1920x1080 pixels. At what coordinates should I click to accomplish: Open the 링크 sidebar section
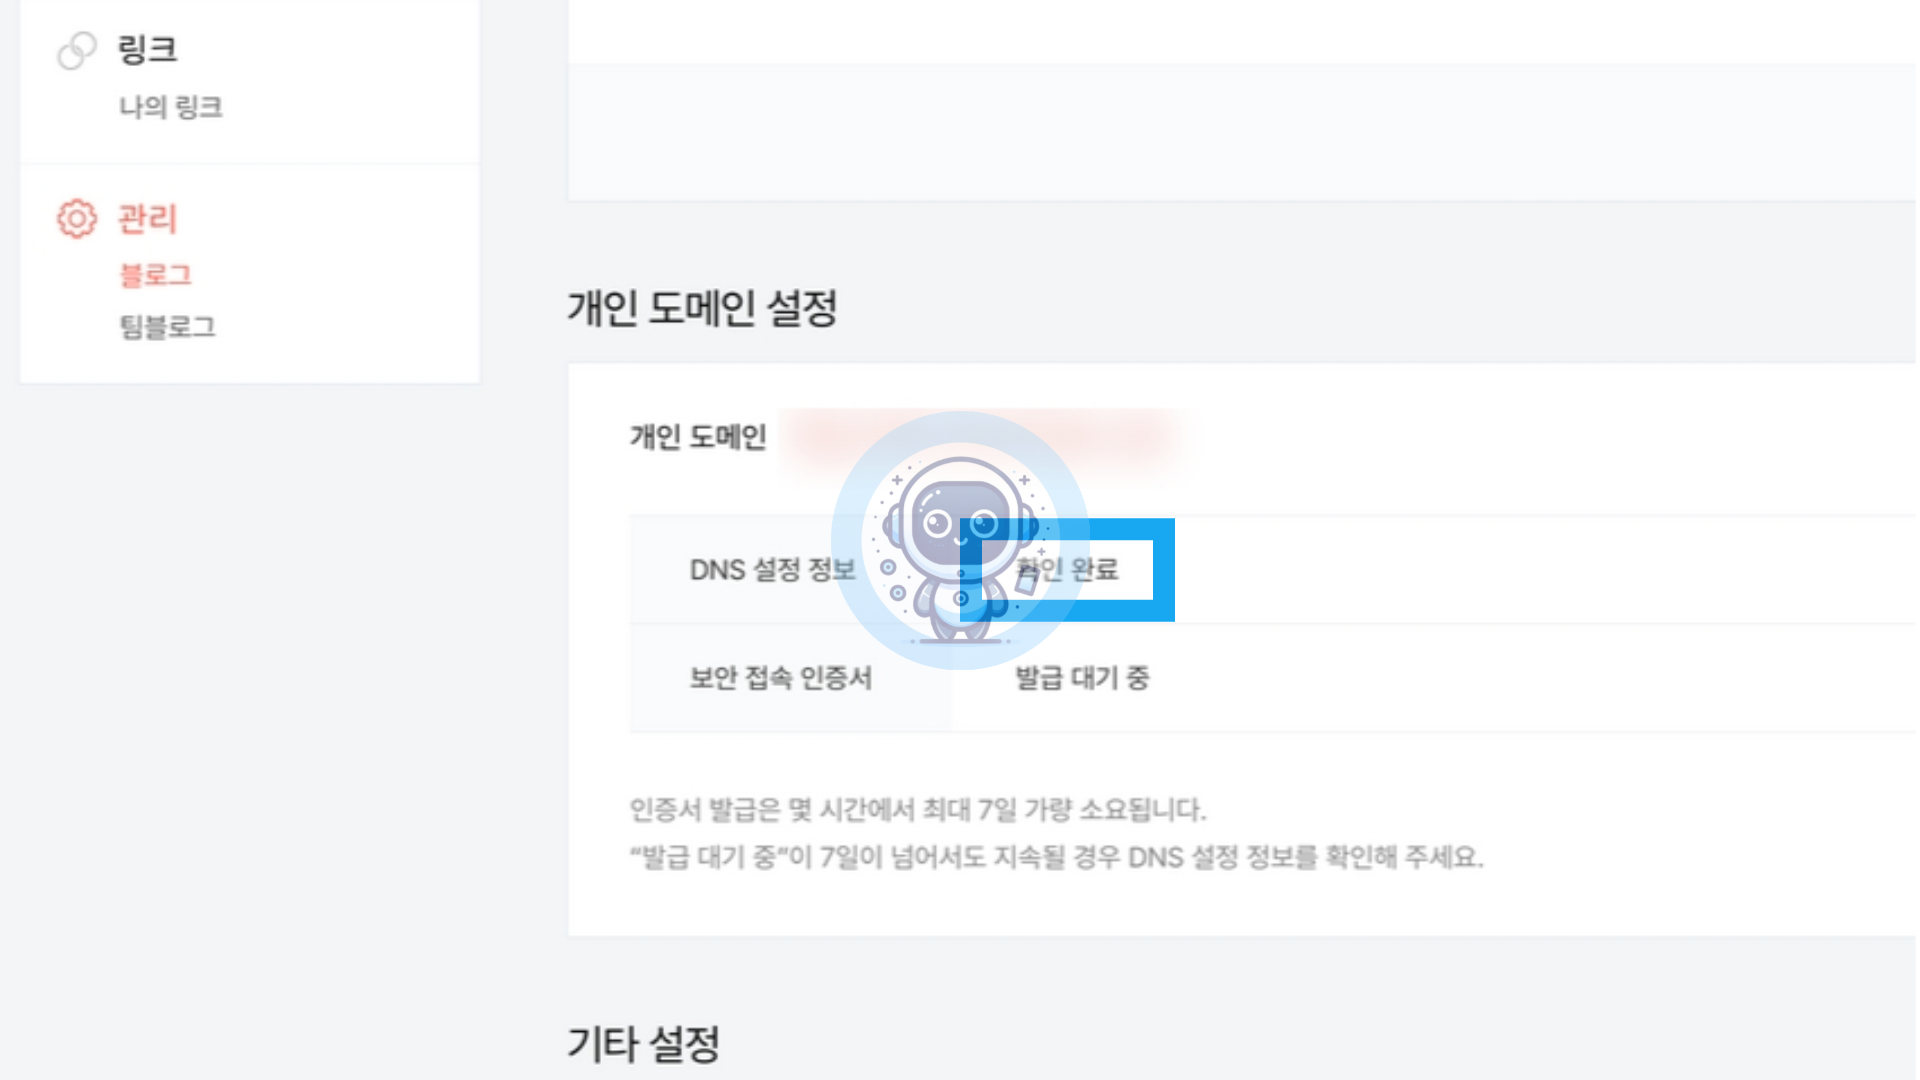[x=147, y=49]
